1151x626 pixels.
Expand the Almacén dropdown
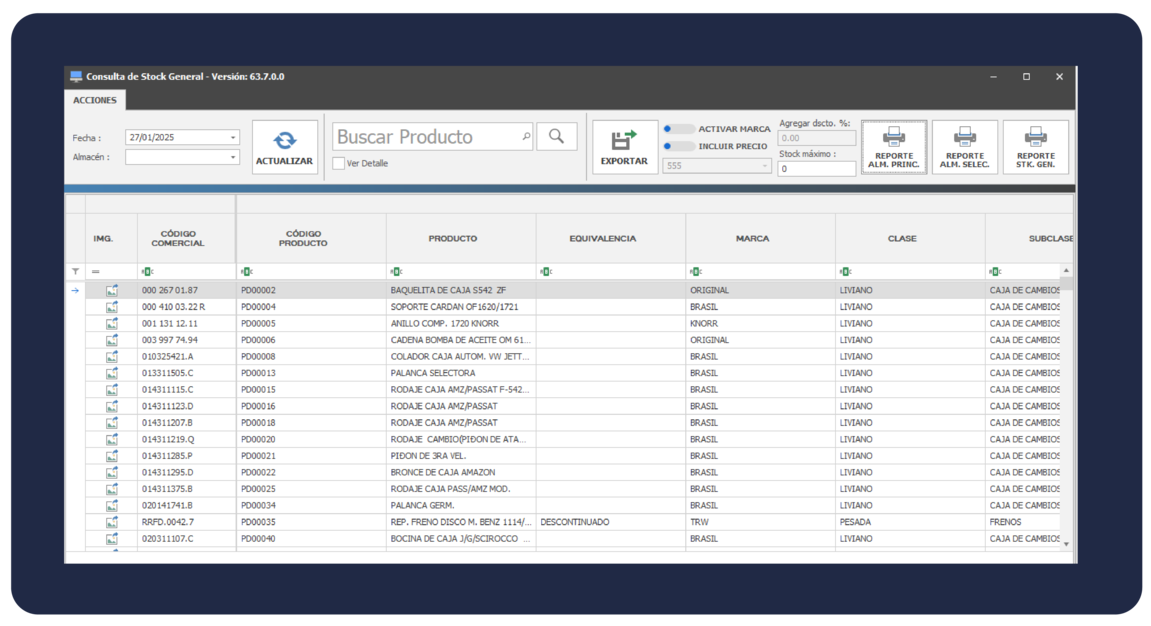[233, 157]
